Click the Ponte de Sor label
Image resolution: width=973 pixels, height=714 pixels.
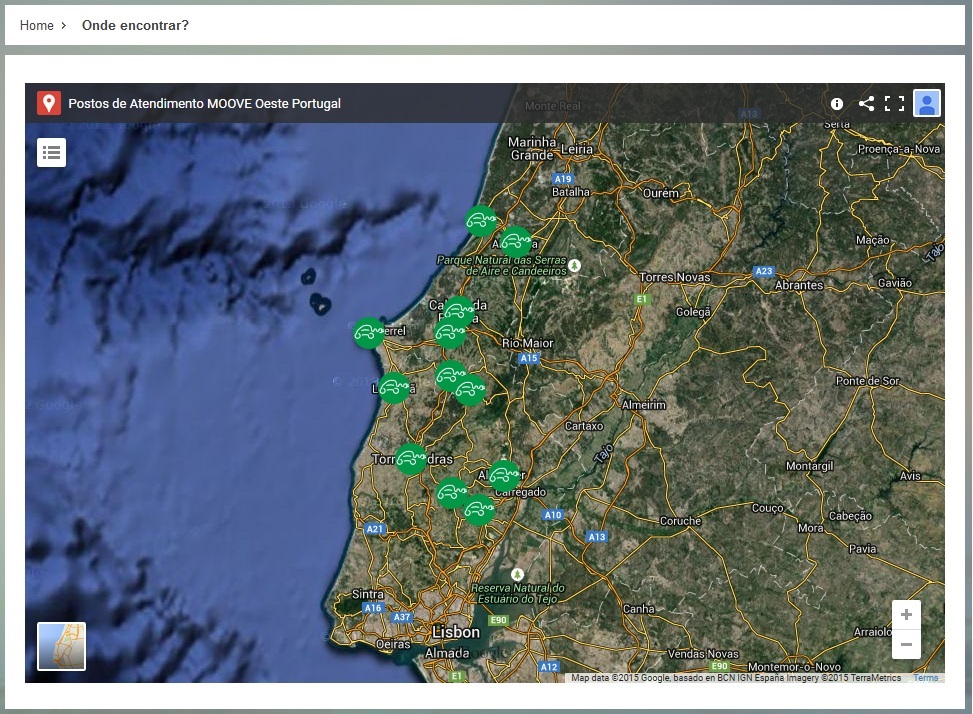(x=867, y=381)
